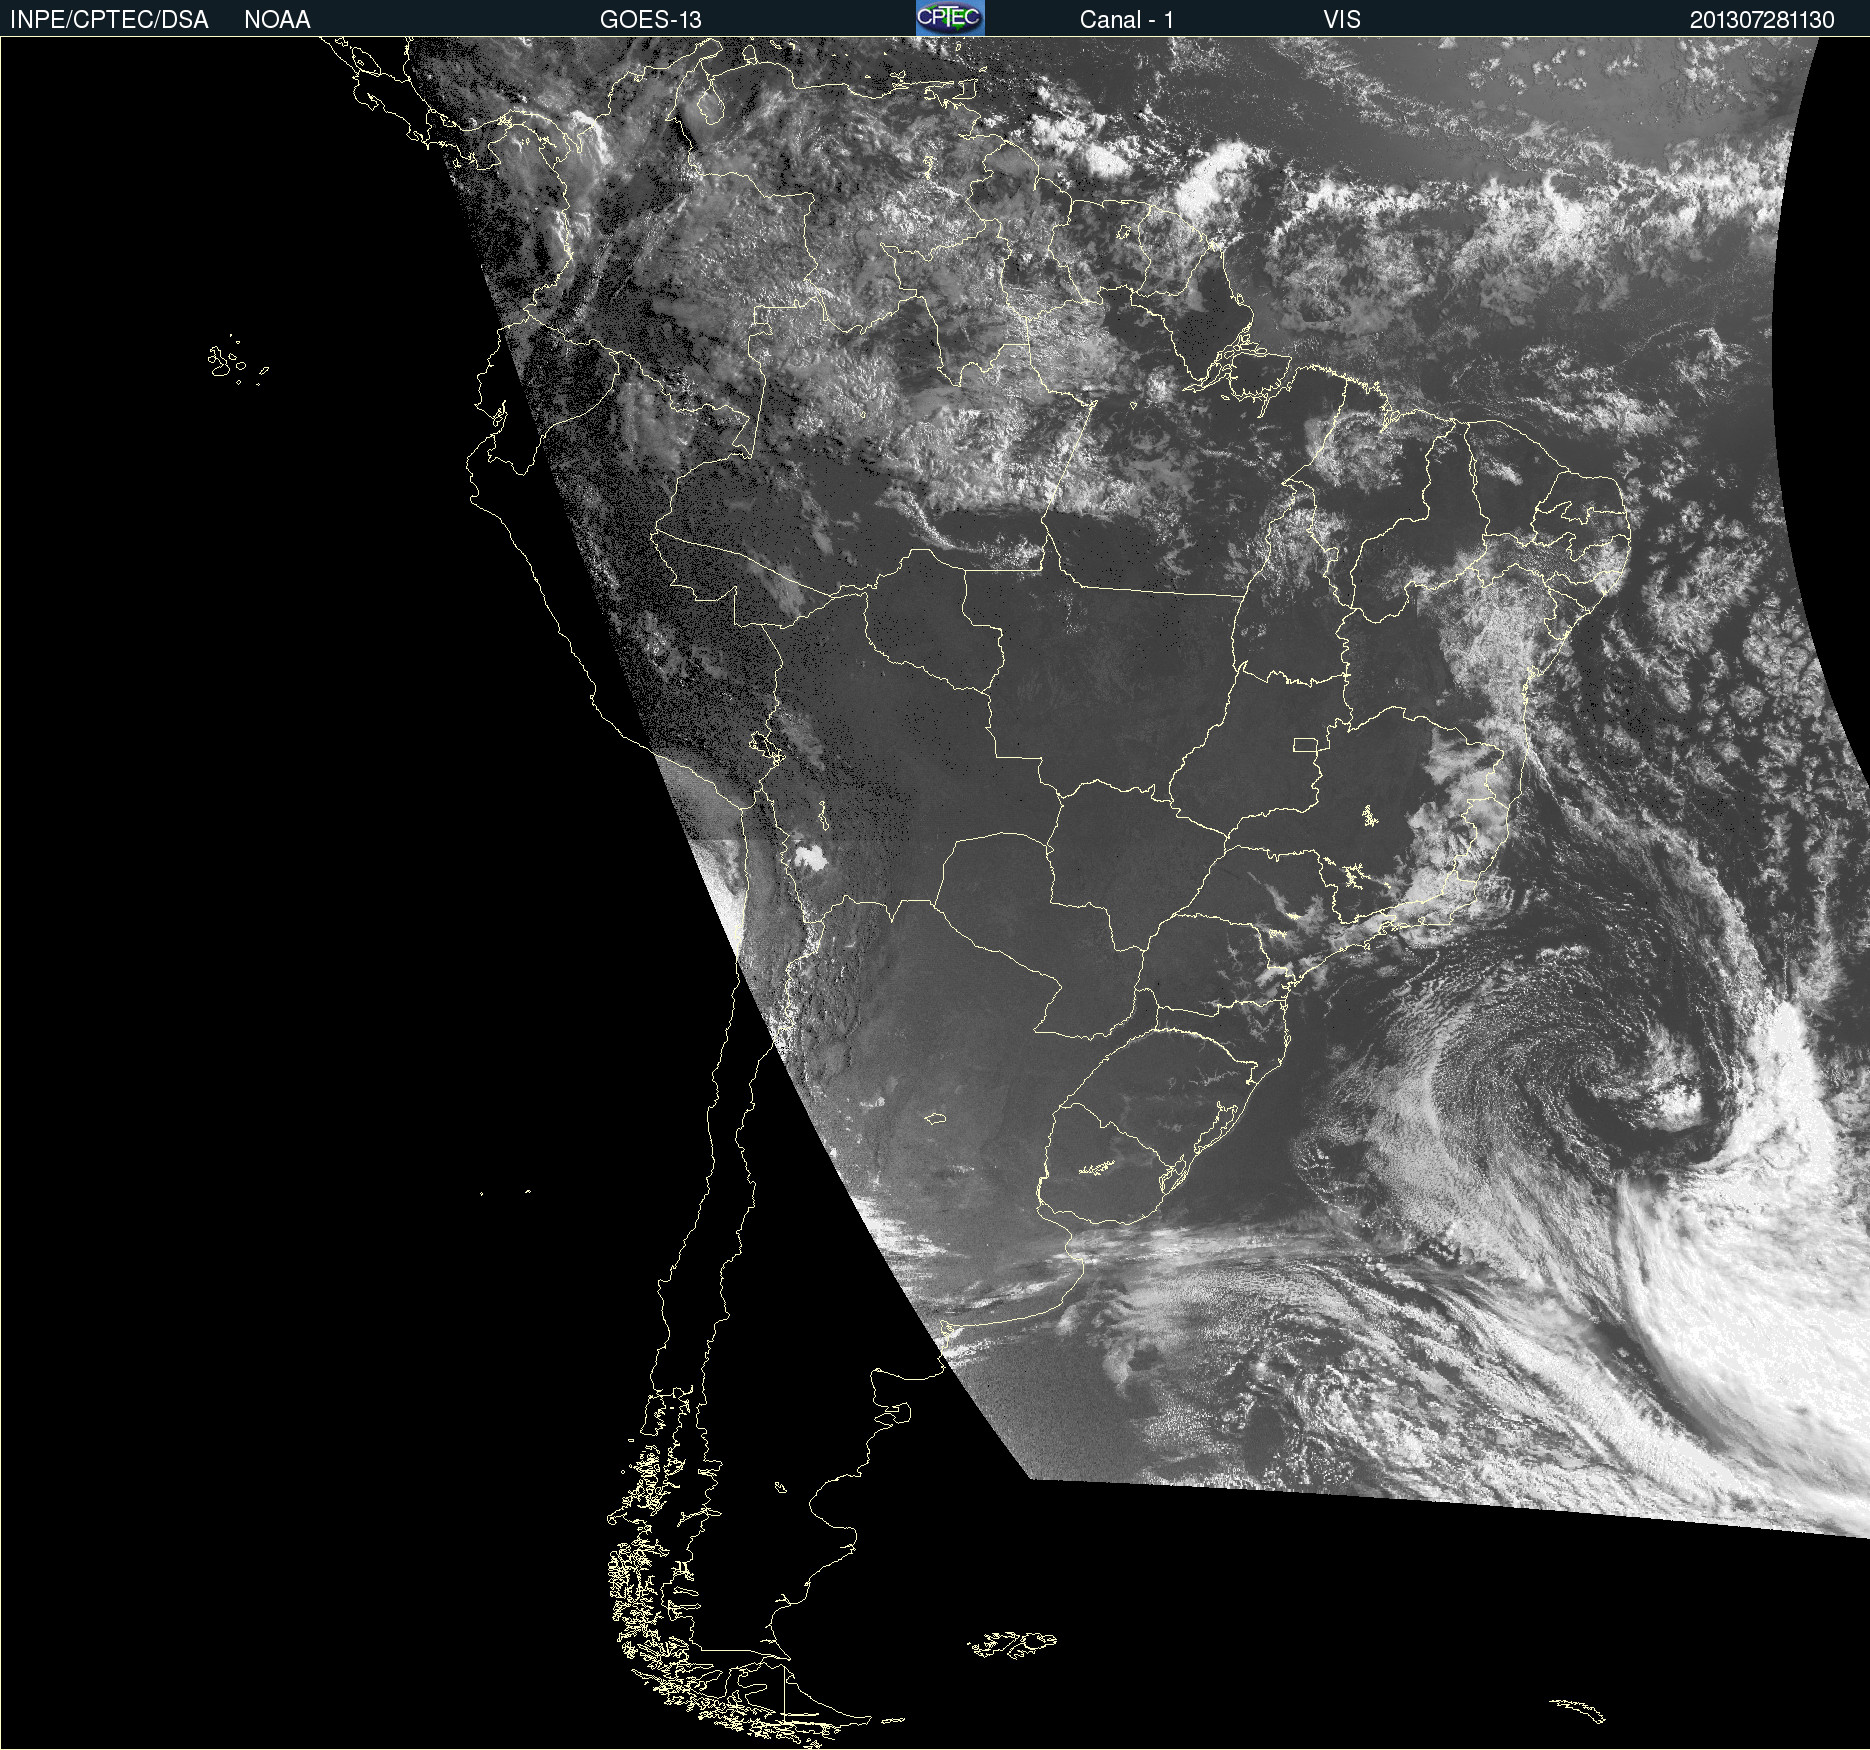Image resolution: width=1870 pixels, height=1750 pixels.
Task: Click the 201307281130 timestamp
Action: click(1762, 20)
